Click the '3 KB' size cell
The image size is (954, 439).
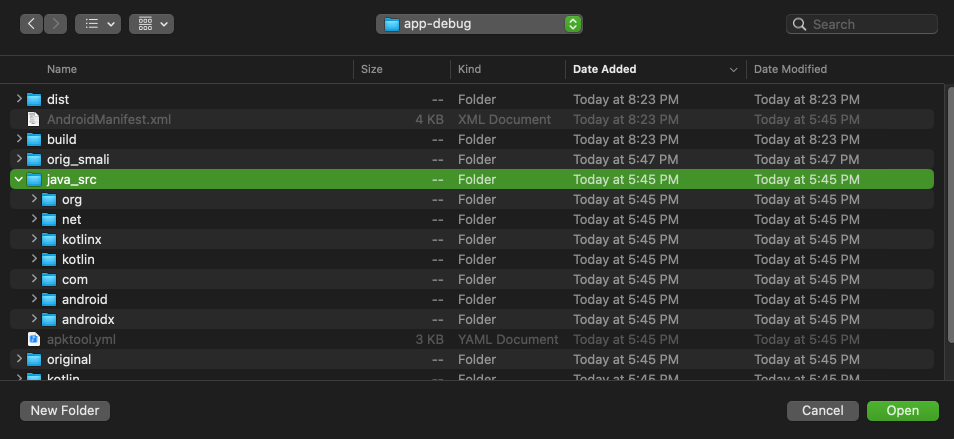click(x=430, y=339)
